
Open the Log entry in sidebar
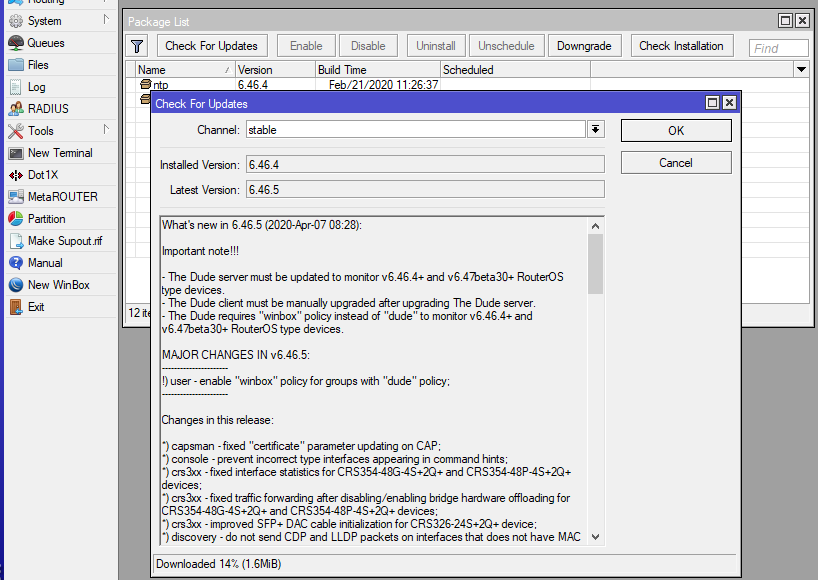click(36, 87)
